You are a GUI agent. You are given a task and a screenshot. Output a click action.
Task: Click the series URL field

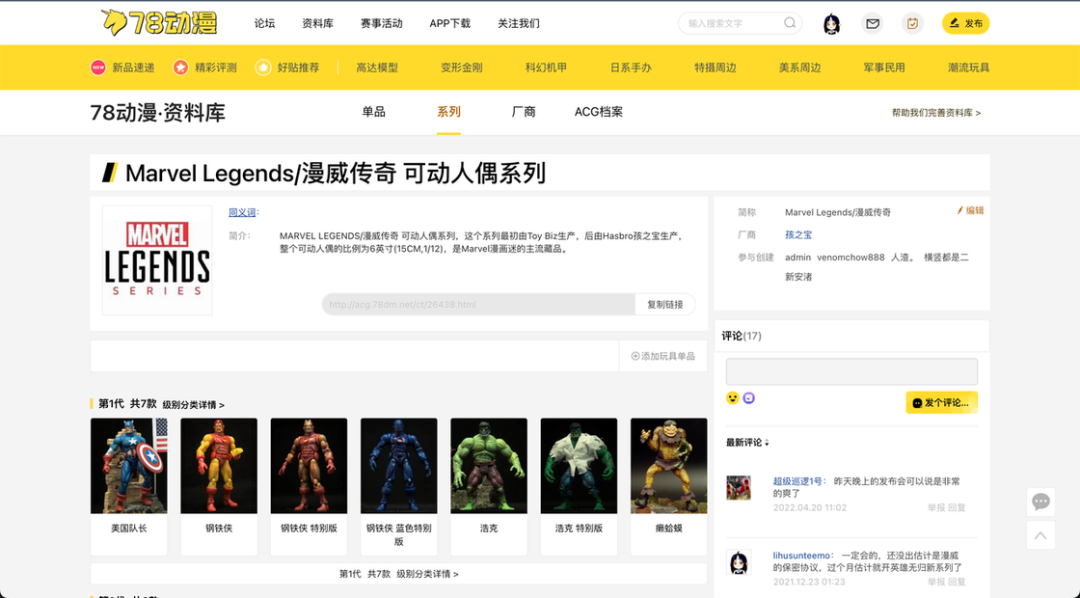(479, 305)
